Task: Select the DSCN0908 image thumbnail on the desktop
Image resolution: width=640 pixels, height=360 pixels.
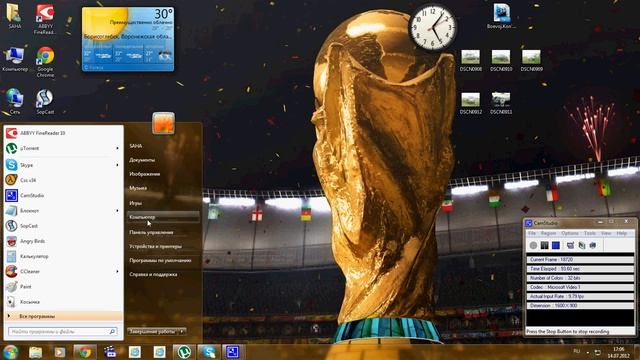Action: (x=471, y=60)
